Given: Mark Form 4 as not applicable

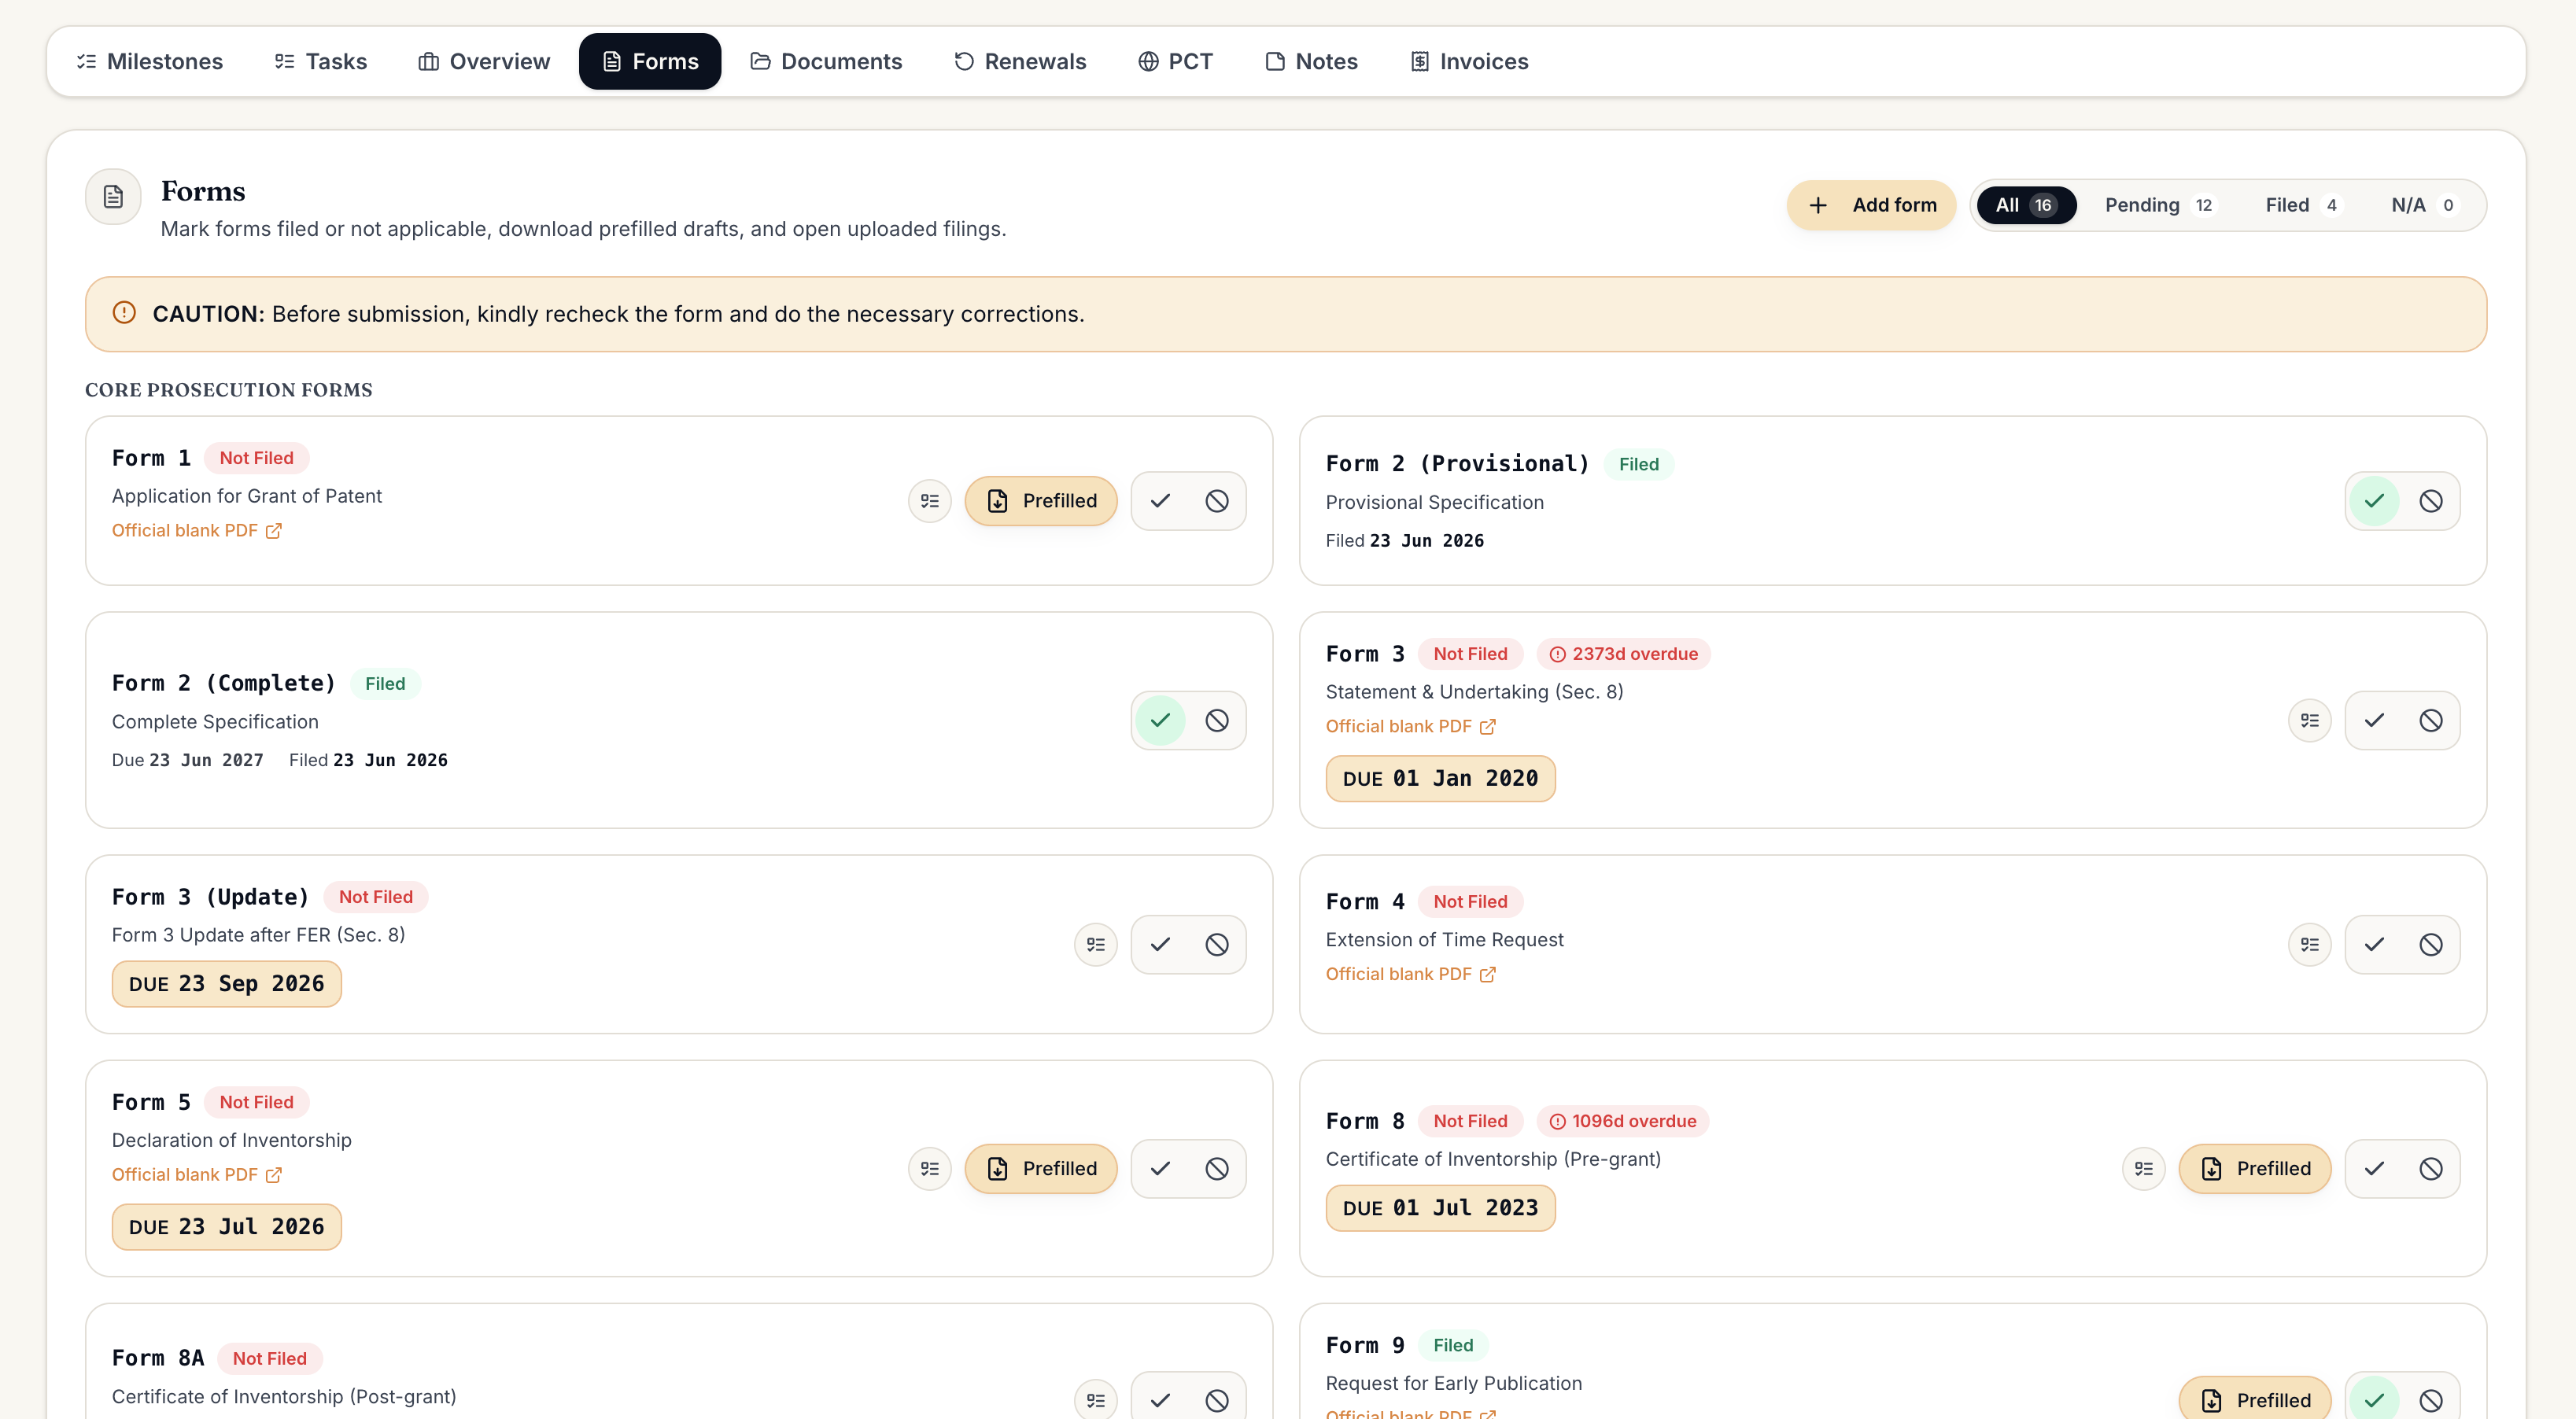Looking at the screenshot, I should tap(2431, 944).
